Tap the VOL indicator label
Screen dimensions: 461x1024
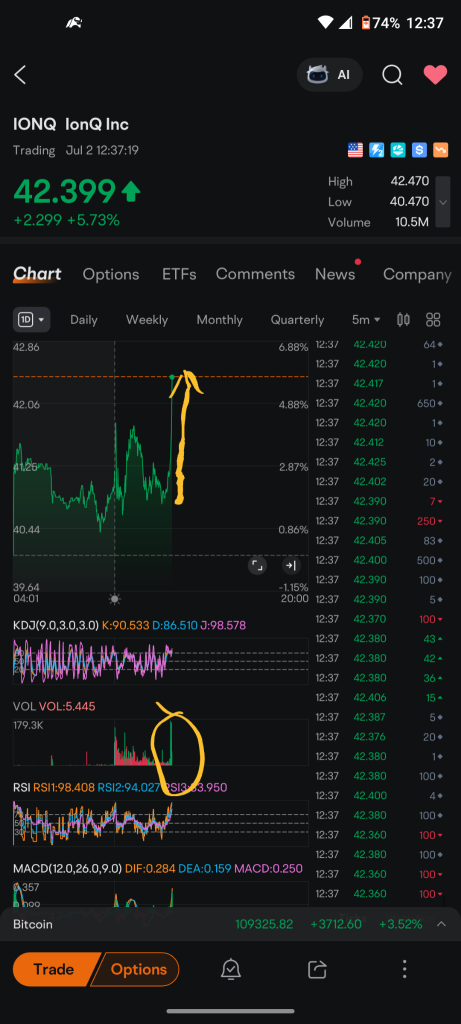(24, 707)
